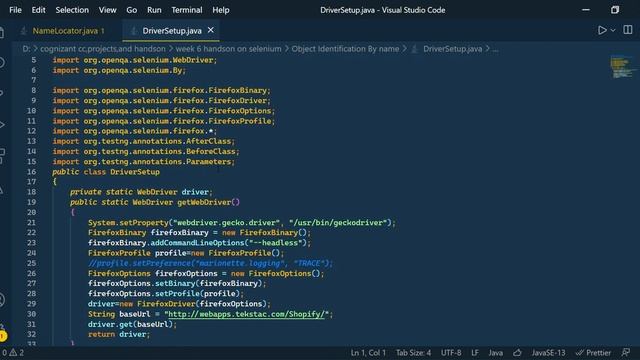This screenshot has width=640, height=360.
Task: Open the Go menu
Action: [x=131, y=10]
